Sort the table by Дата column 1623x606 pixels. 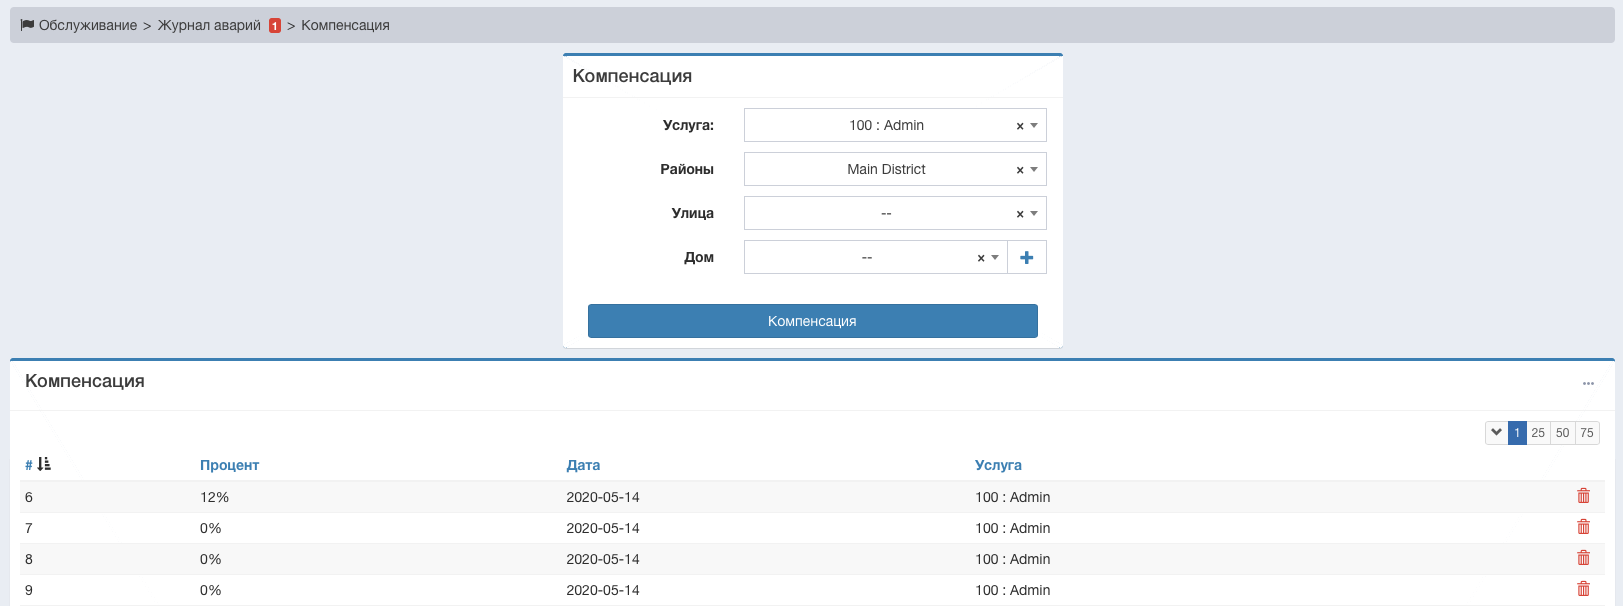pyautogui.click(x=583, y=465)
